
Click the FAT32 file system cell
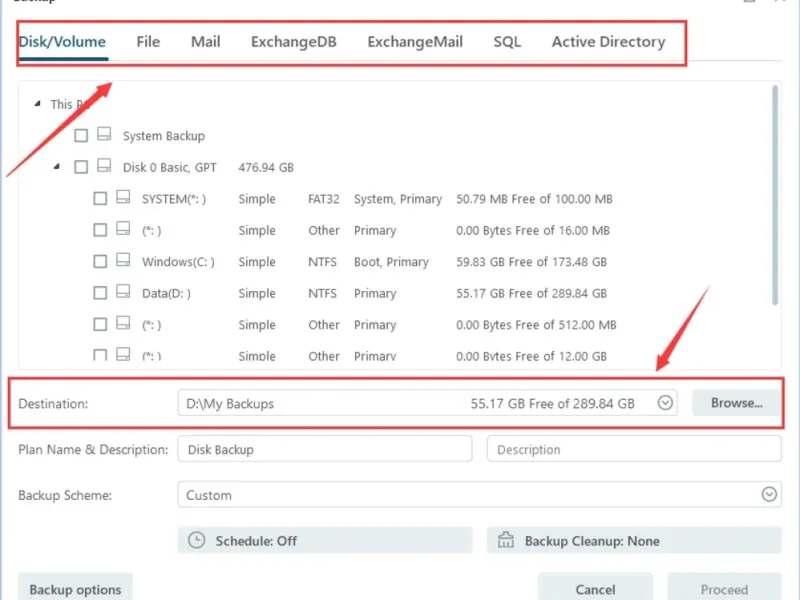point(323,199)
